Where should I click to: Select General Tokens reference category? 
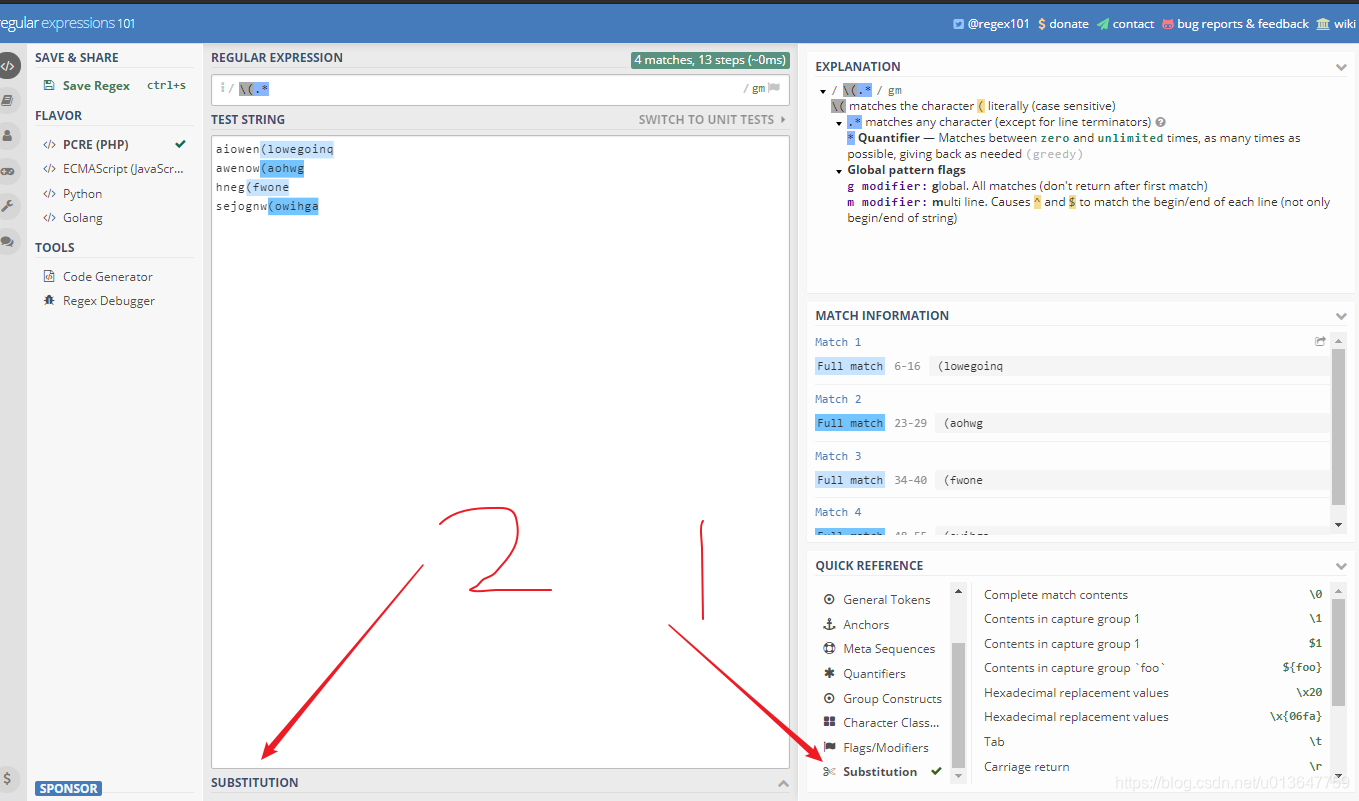[x=876, y=599]
